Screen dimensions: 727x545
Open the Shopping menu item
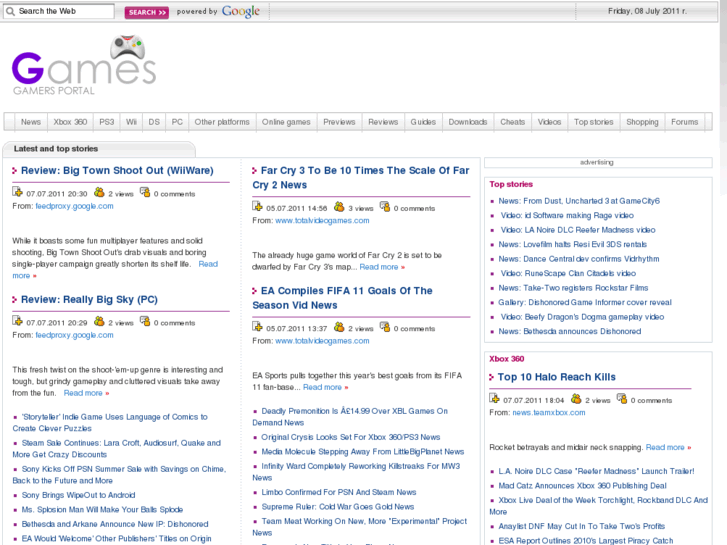pyautogui.click(x=642, y=122)
